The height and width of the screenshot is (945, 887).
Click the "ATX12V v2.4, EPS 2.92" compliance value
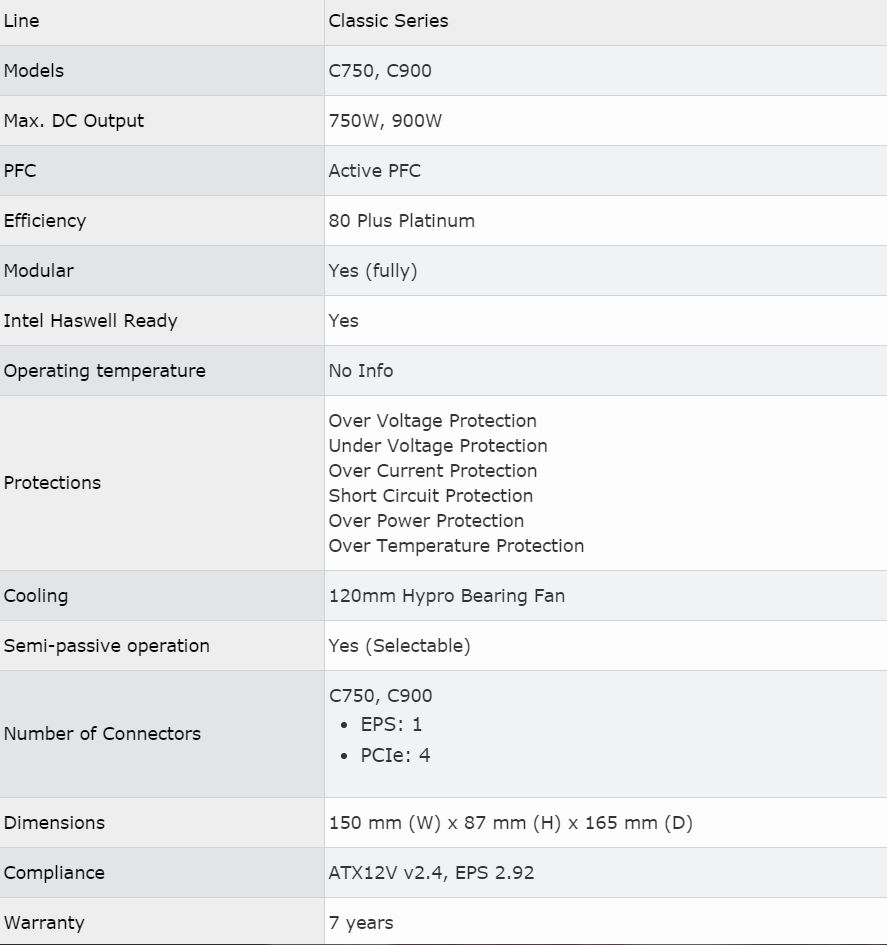point(432,873)
